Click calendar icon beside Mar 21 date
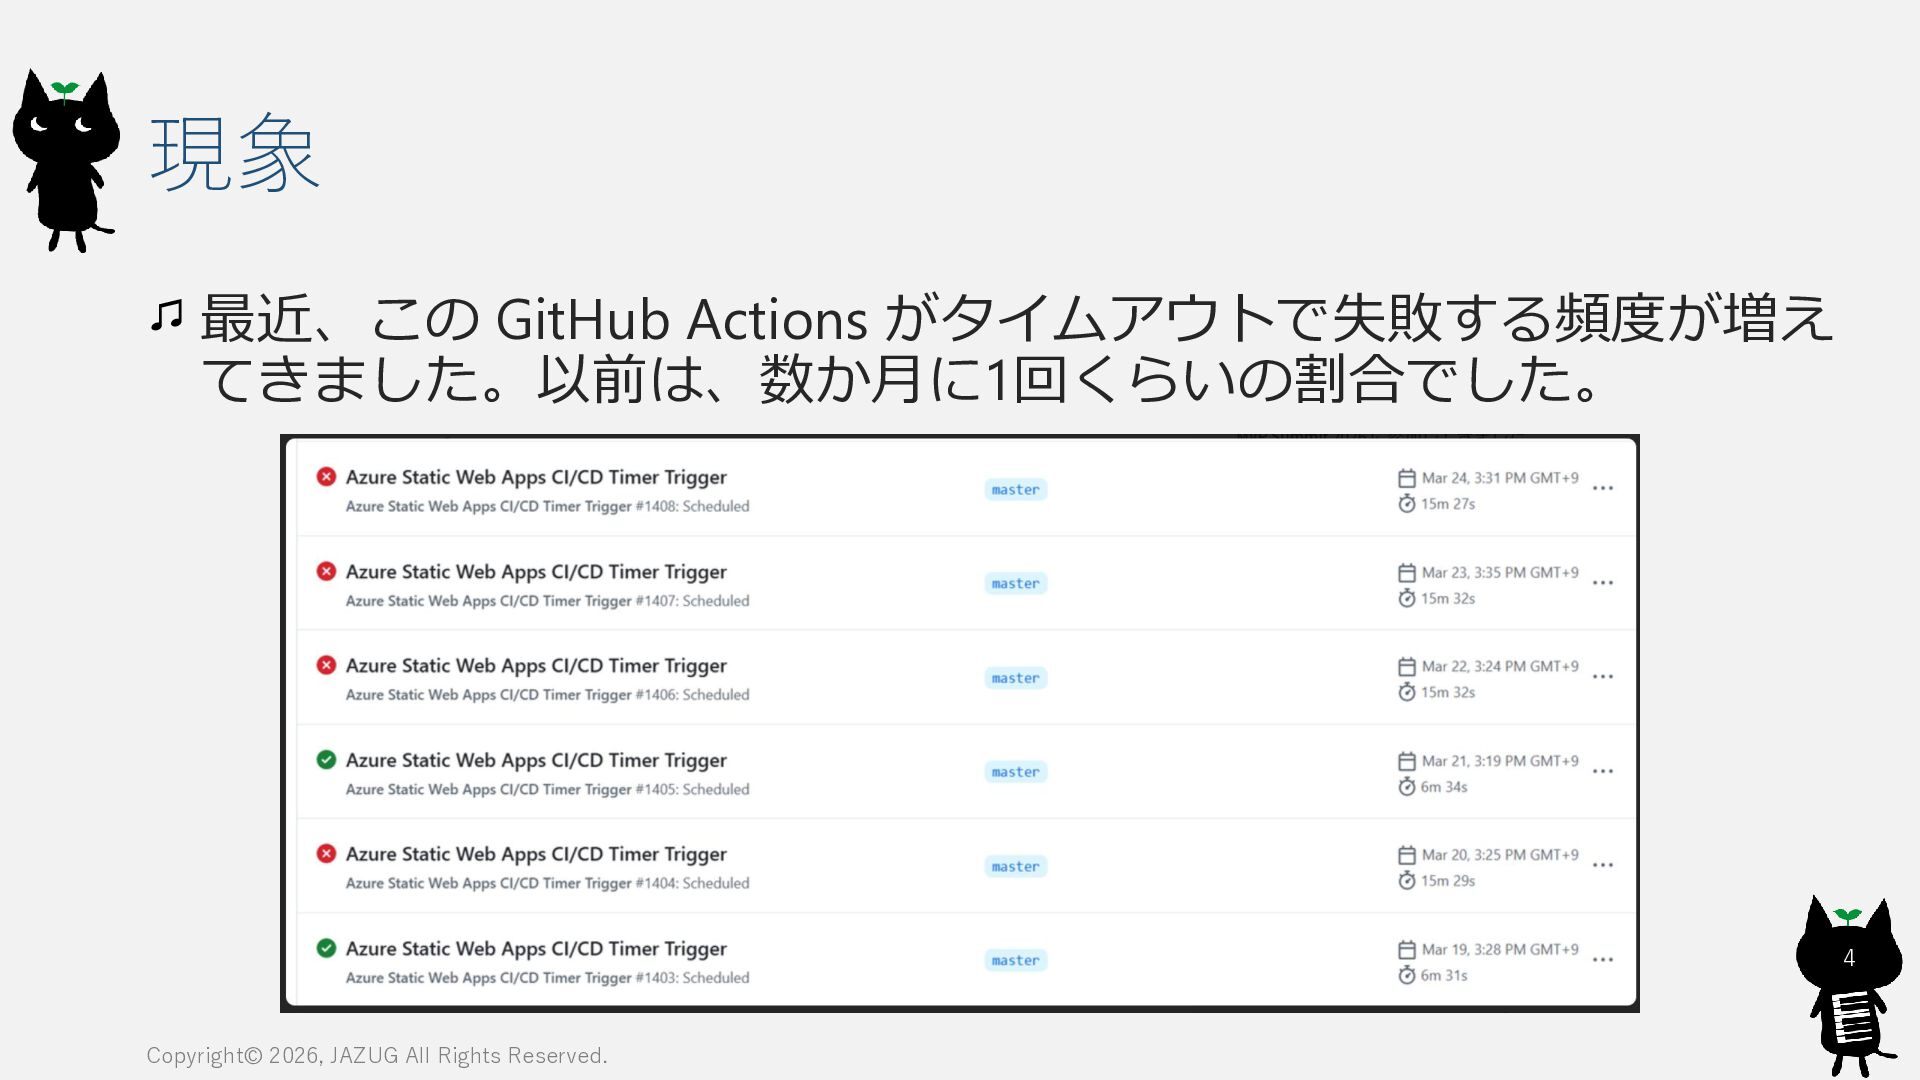 coord(1407,761)
